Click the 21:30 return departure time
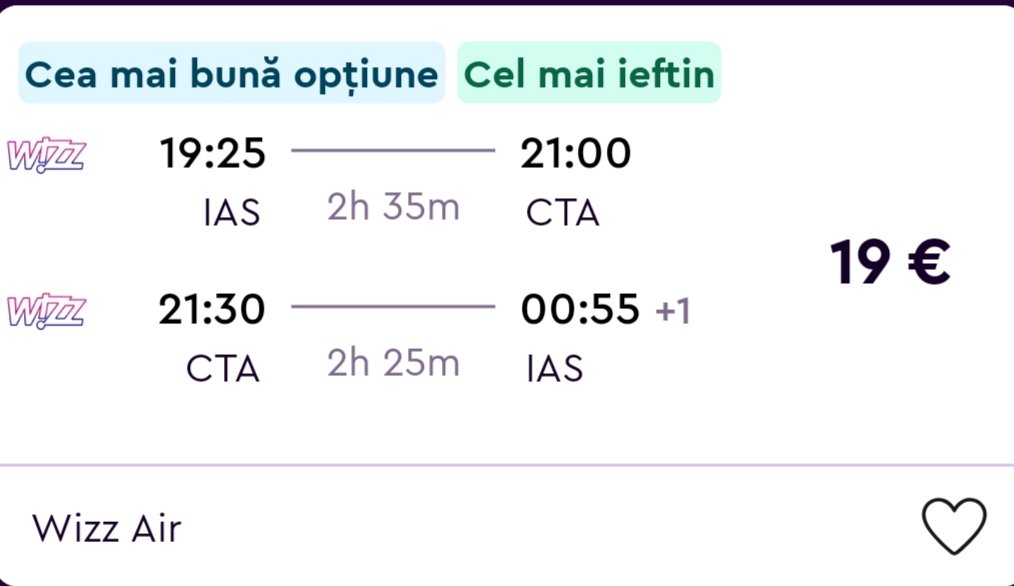Viewport: 1014px width, 586px height. (212, 311)
